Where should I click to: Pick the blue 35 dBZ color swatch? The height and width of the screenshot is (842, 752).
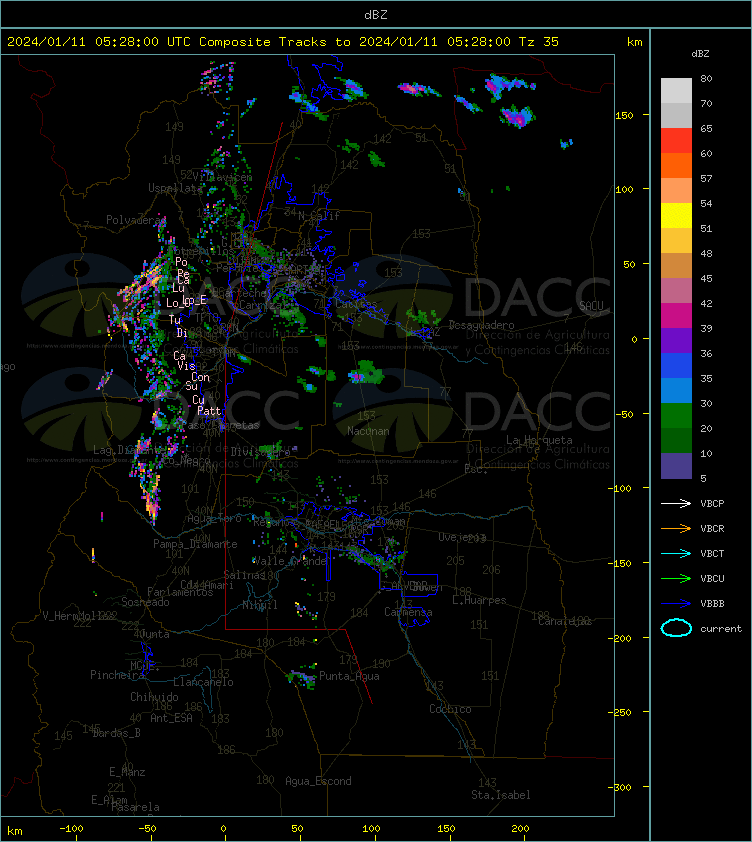click(x=676, y=365)
